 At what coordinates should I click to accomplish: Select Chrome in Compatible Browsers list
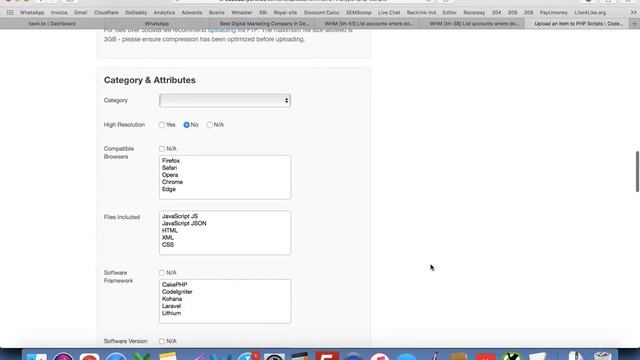click(172, 182)
